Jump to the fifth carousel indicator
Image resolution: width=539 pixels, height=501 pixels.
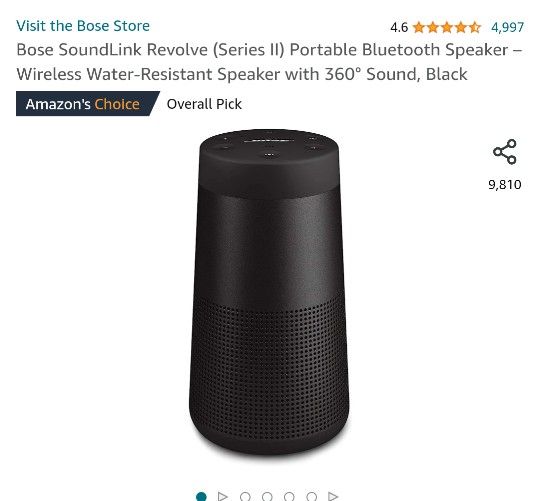point(289,497)
